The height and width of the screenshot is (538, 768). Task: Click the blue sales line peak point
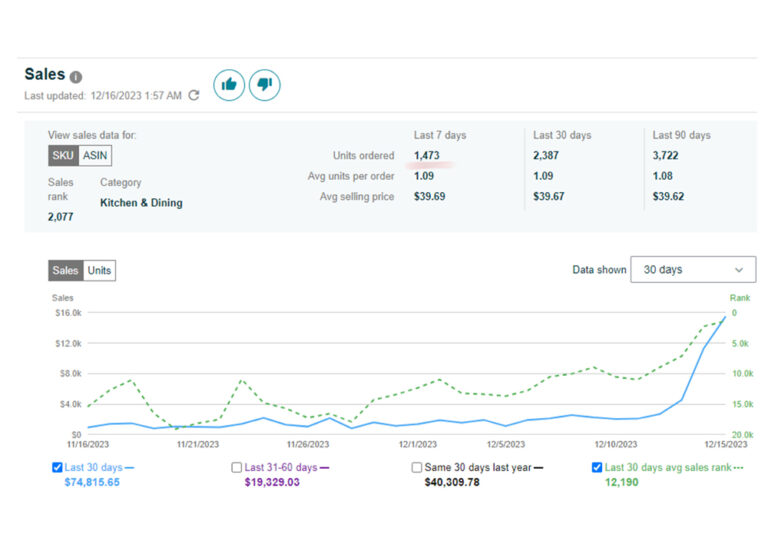click(725, 318)
